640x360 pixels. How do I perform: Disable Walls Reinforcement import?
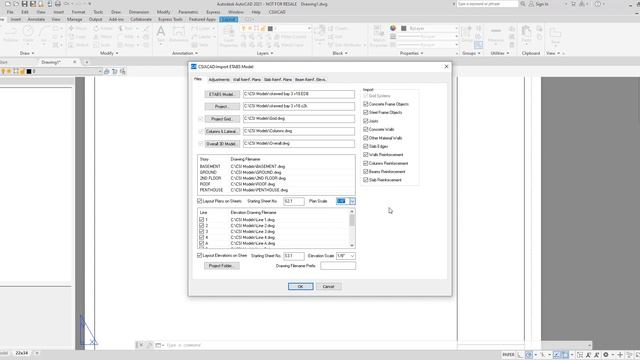click(366, 155)
